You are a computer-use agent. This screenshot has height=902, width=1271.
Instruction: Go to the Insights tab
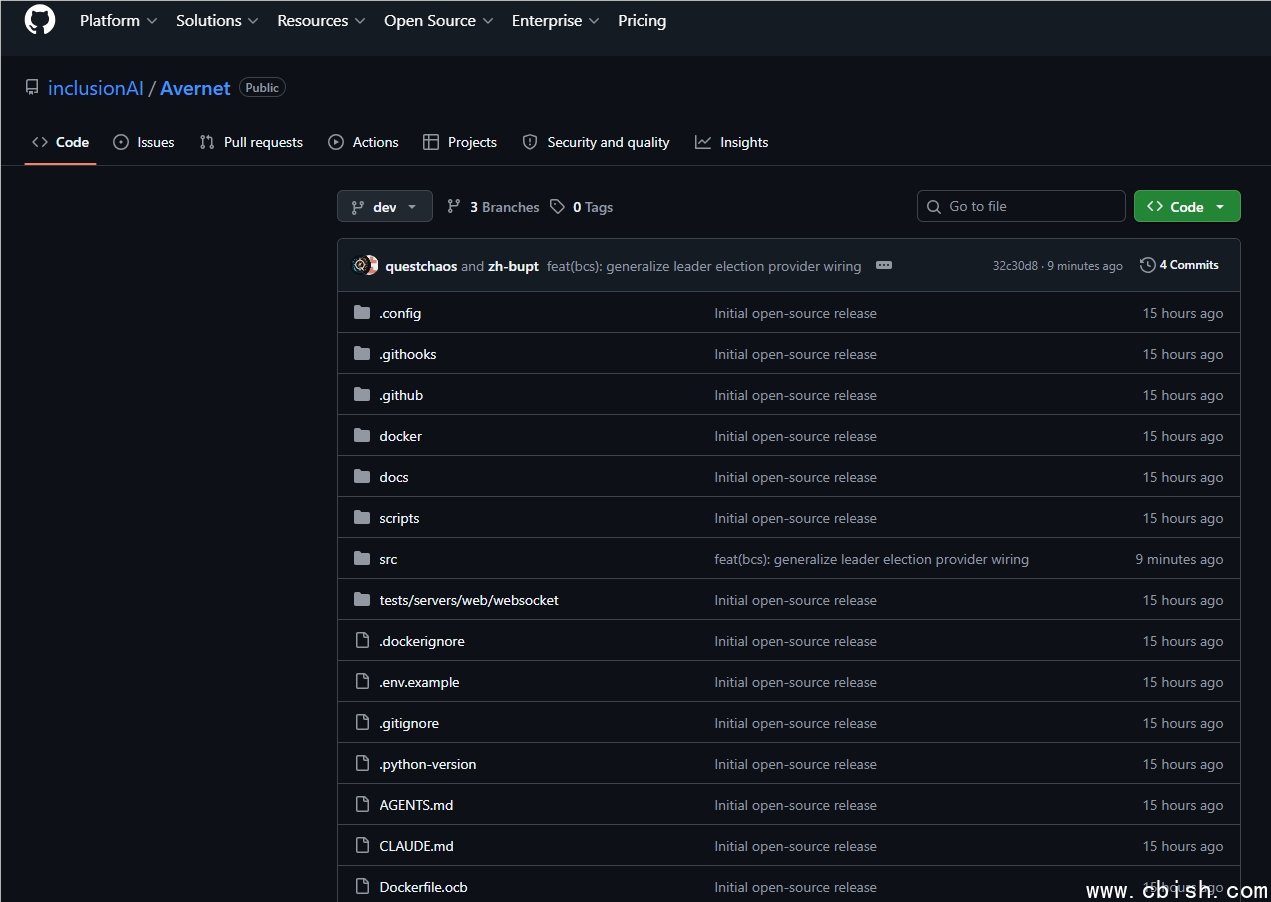click(x=732, y=142)
